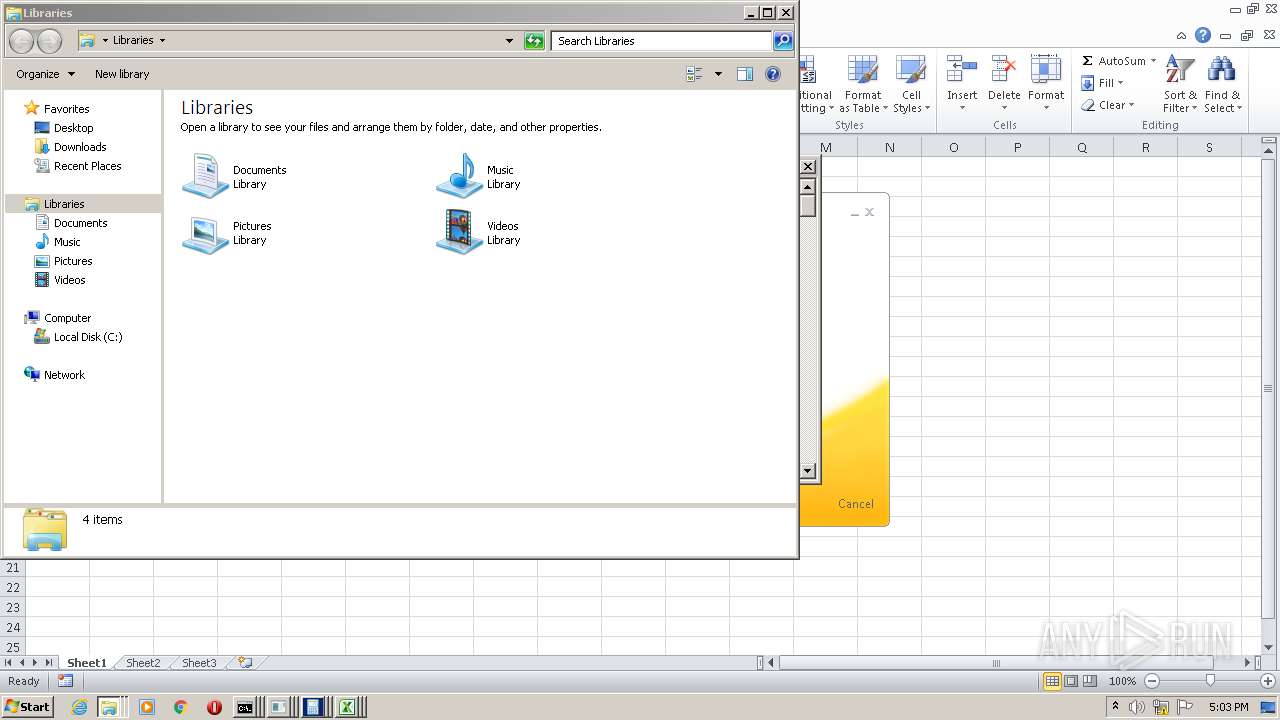Open Excel's Format as Table gallery
The image size is (1280, 720).
863,84
